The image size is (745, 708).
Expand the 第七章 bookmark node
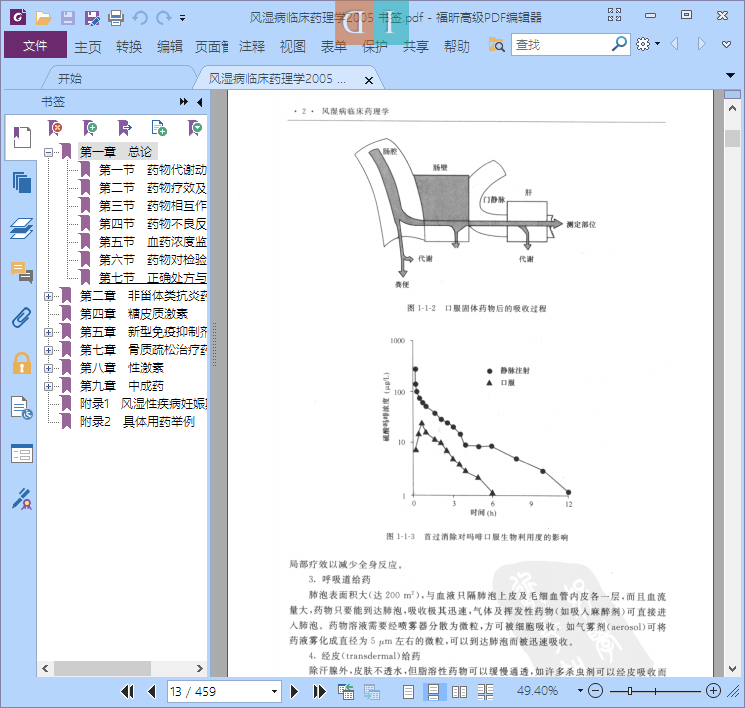tap(48, 350)
